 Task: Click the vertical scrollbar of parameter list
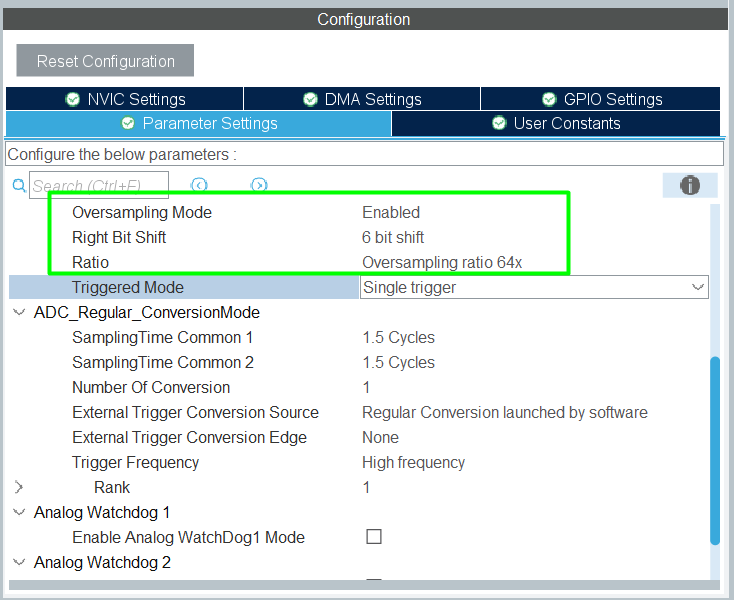pyautogui.click(x=714, y=450)
